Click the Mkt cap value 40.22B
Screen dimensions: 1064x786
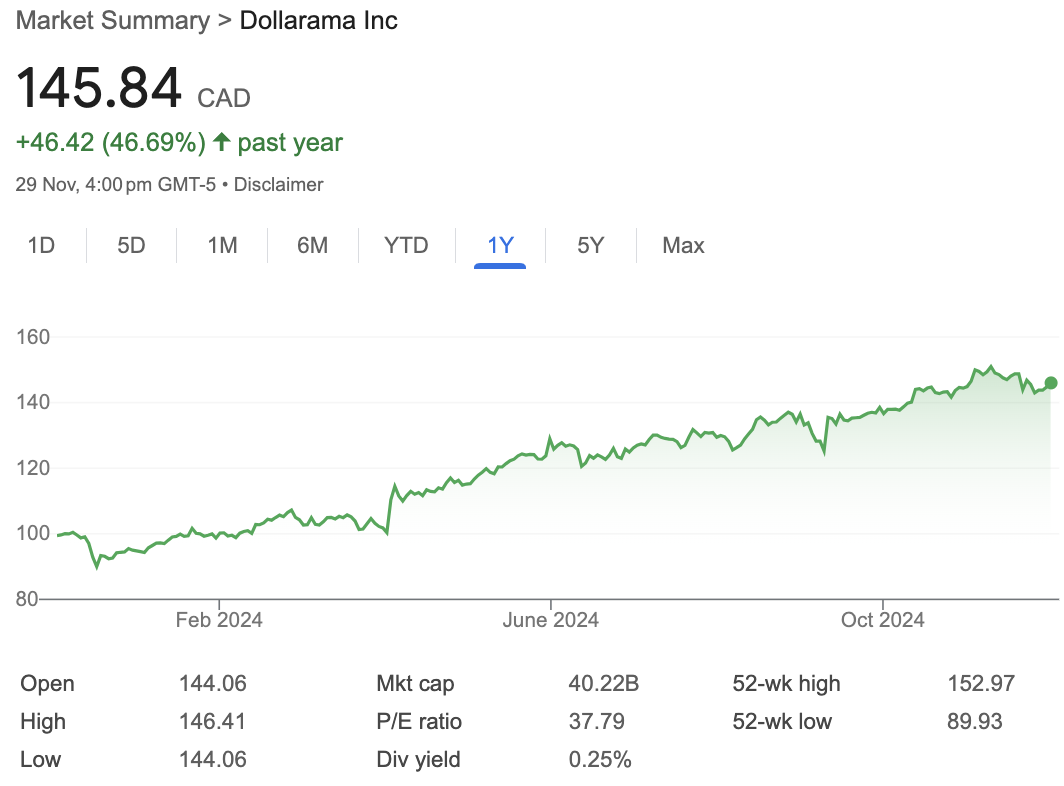click(603, 684)
